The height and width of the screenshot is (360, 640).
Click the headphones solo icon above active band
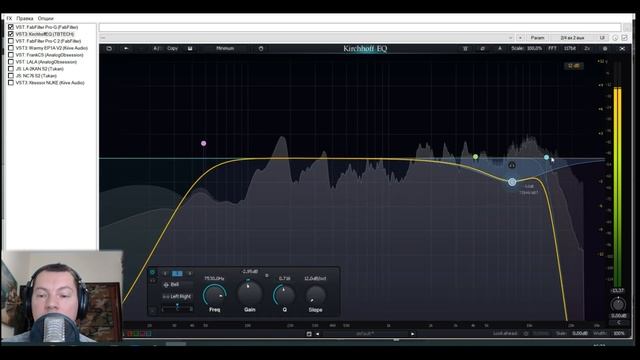coord(511,165)
